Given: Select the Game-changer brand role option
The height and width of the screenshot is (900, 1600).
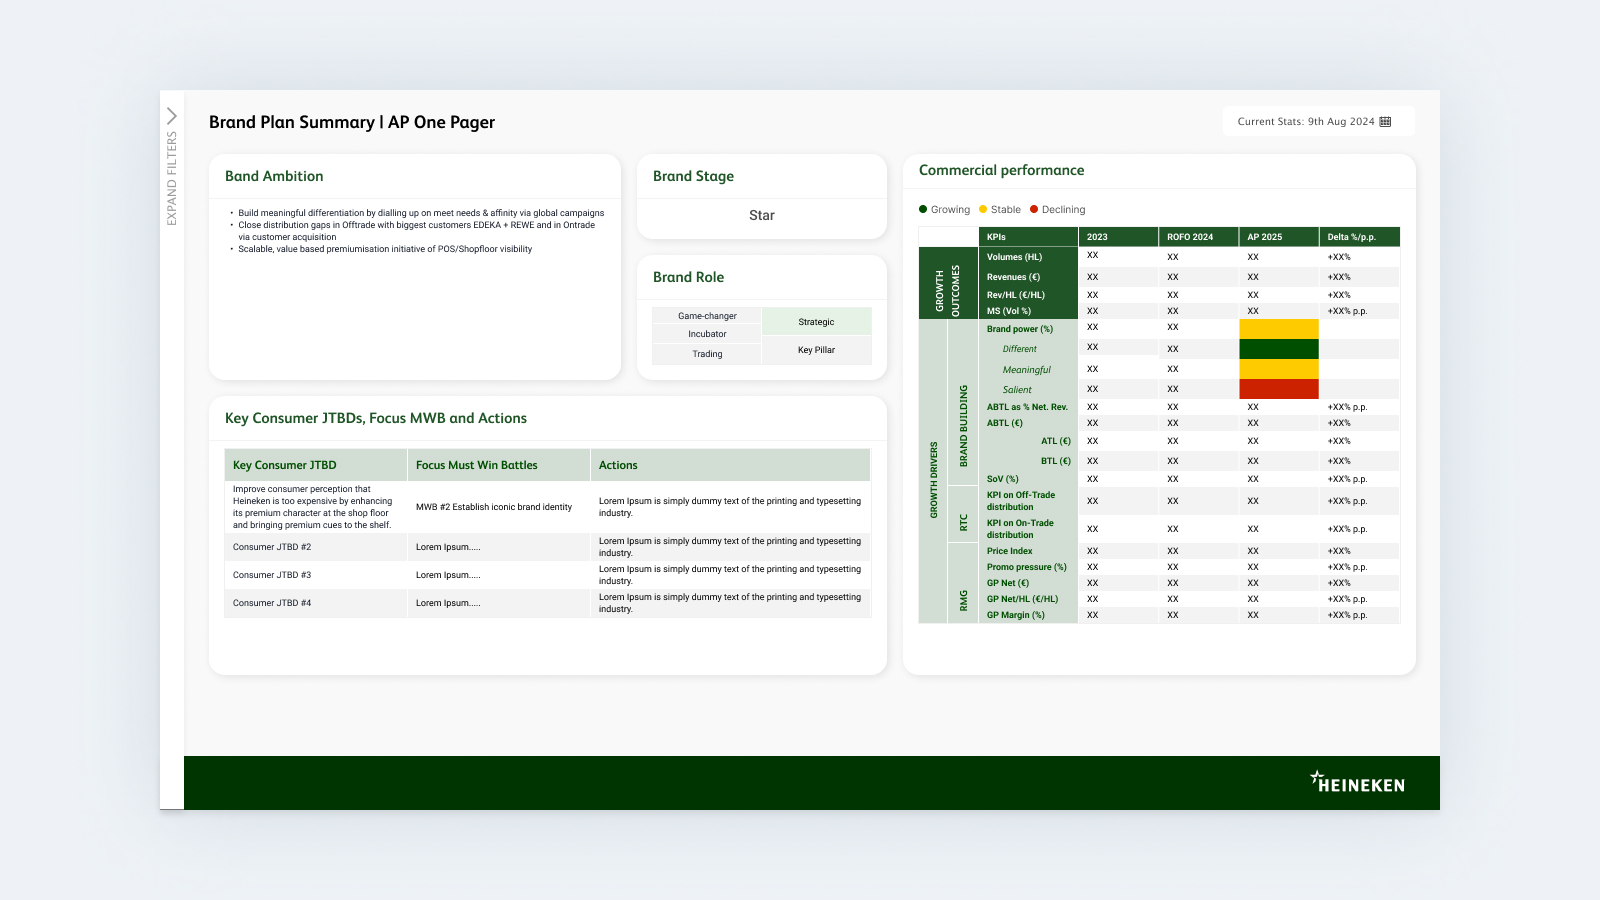Looking at the screenshot, I should point(706,315).
